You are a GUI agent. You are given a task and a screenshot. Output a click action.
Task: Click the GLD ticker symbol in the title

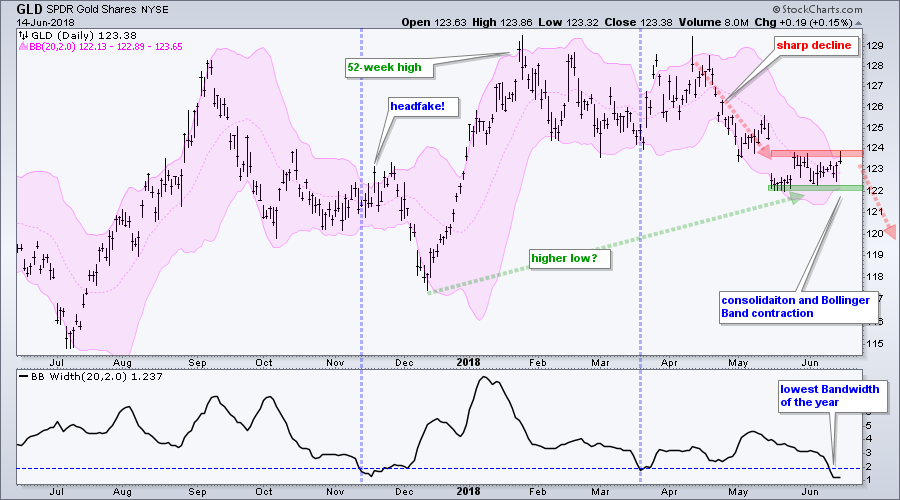pyautogui.click(x=29, y=9)
